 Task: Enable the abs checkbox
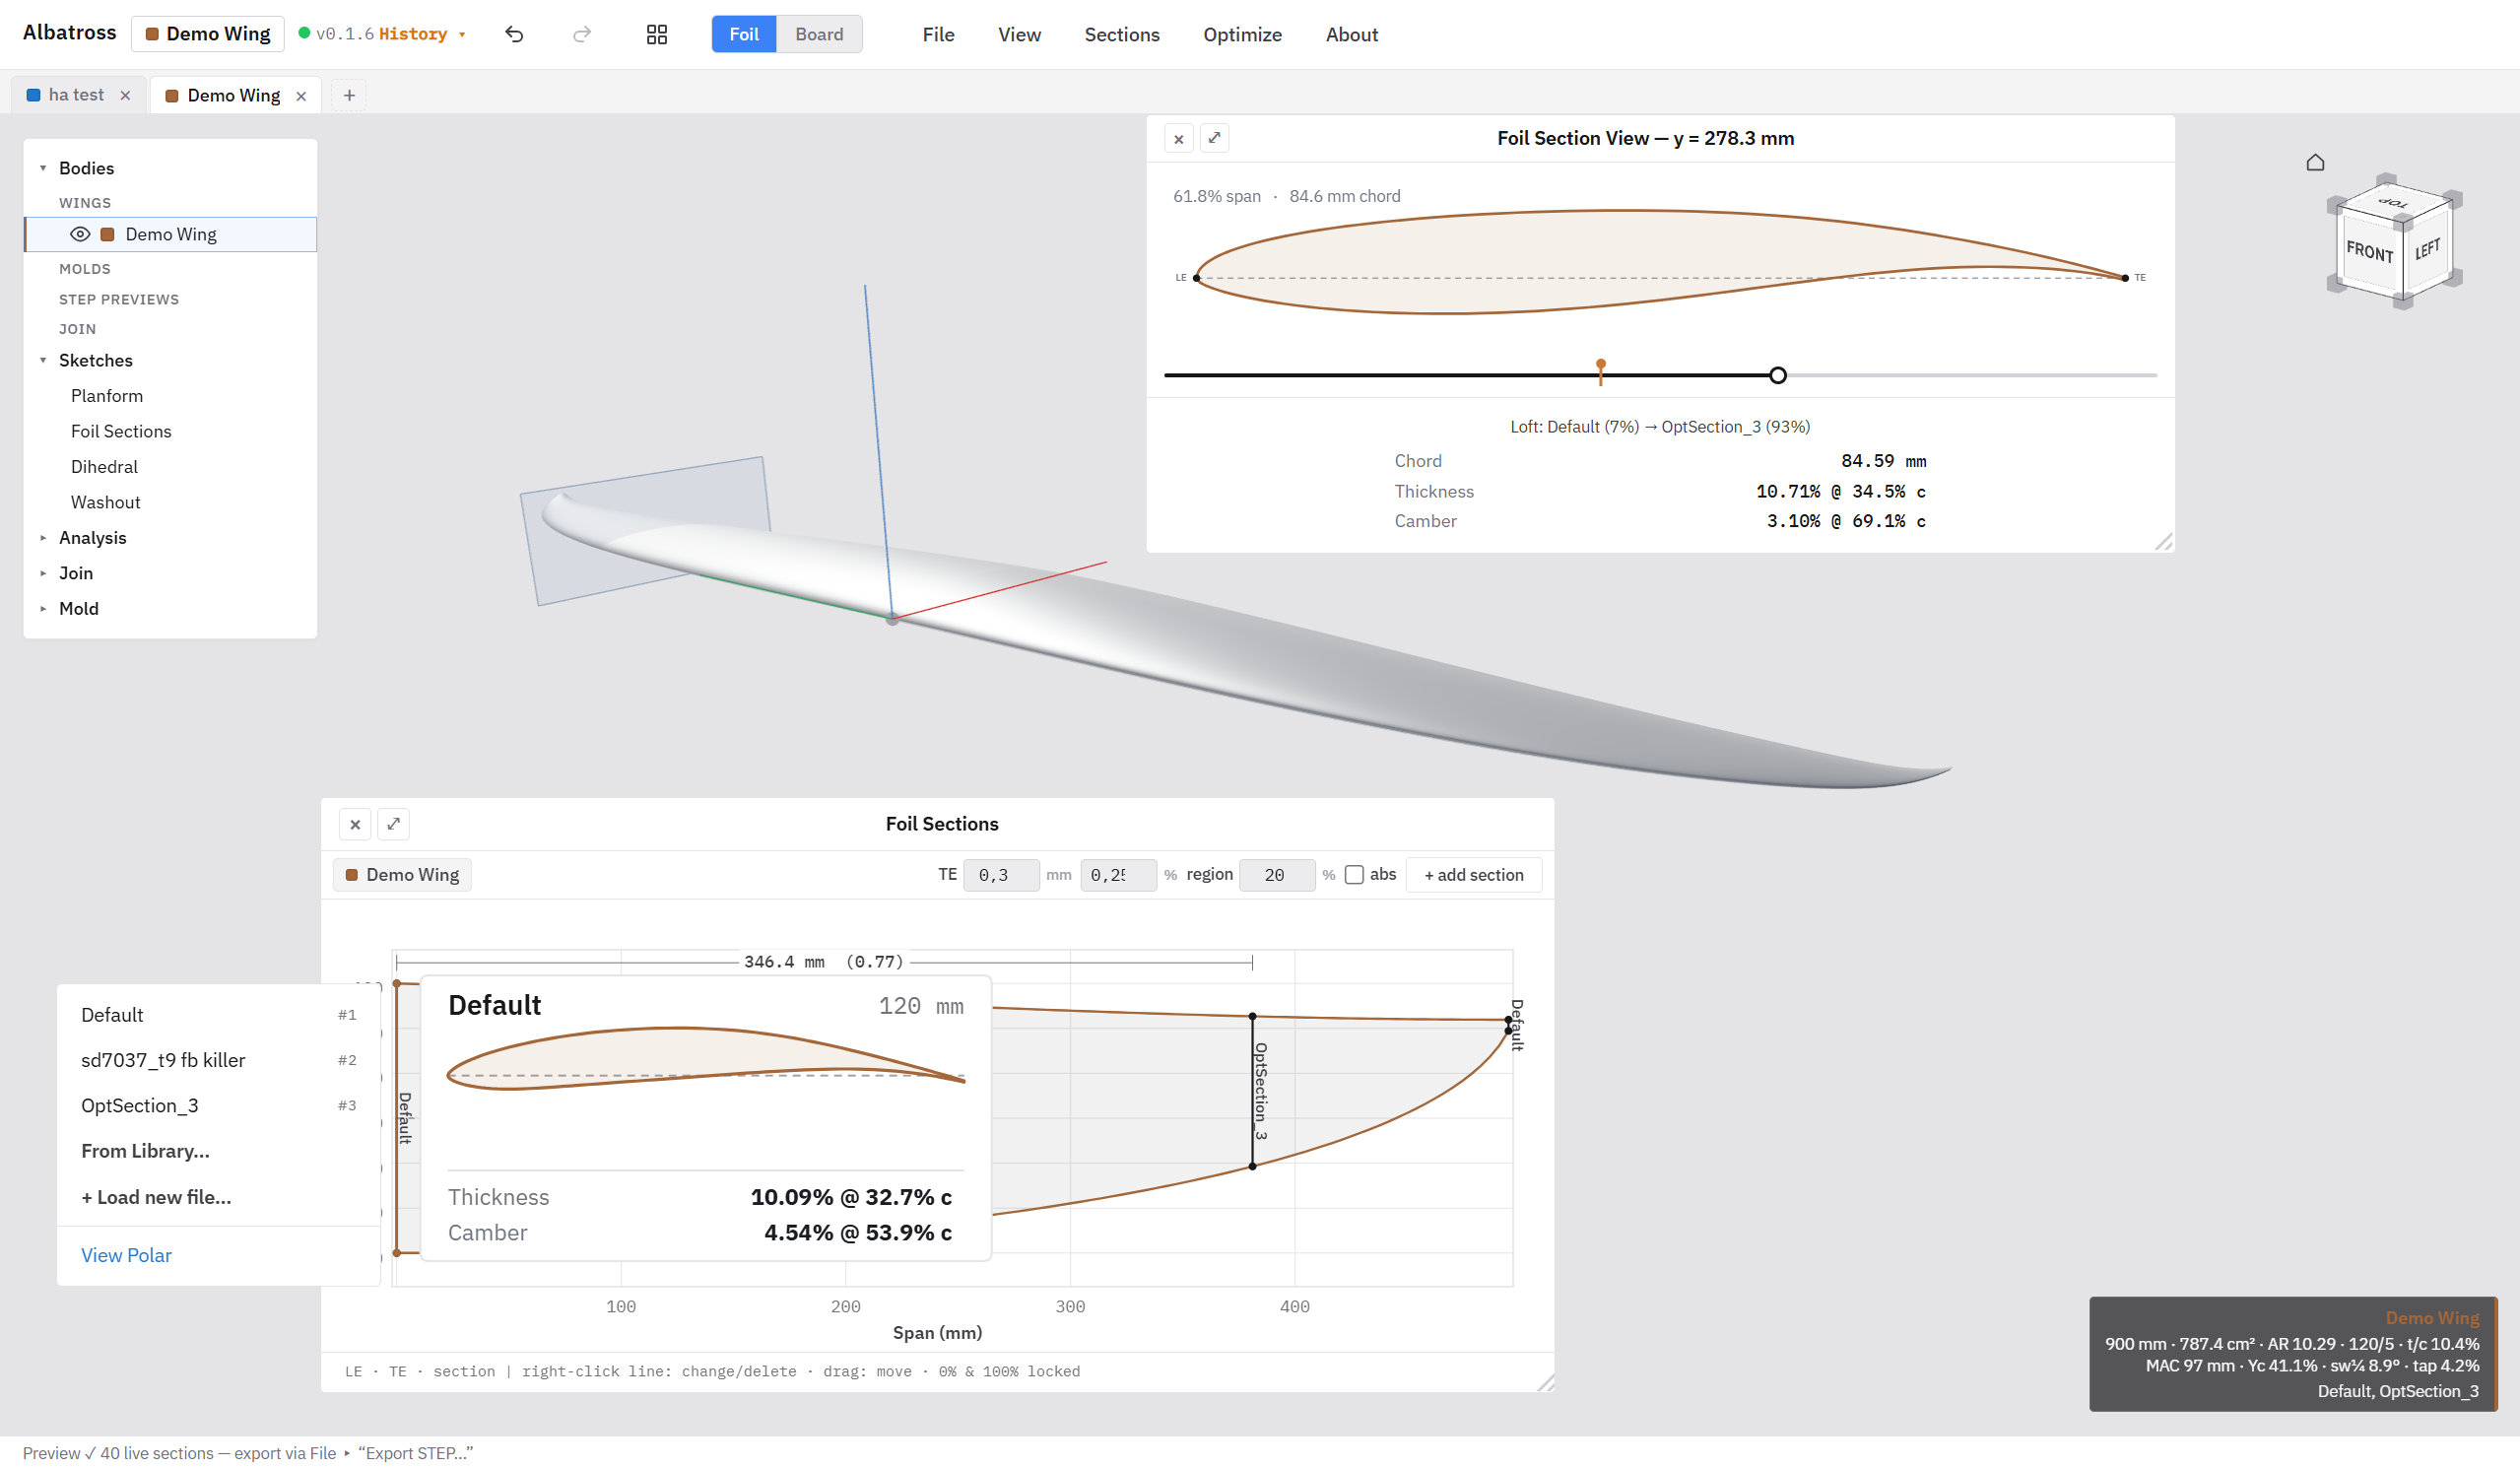(1354, 875)
